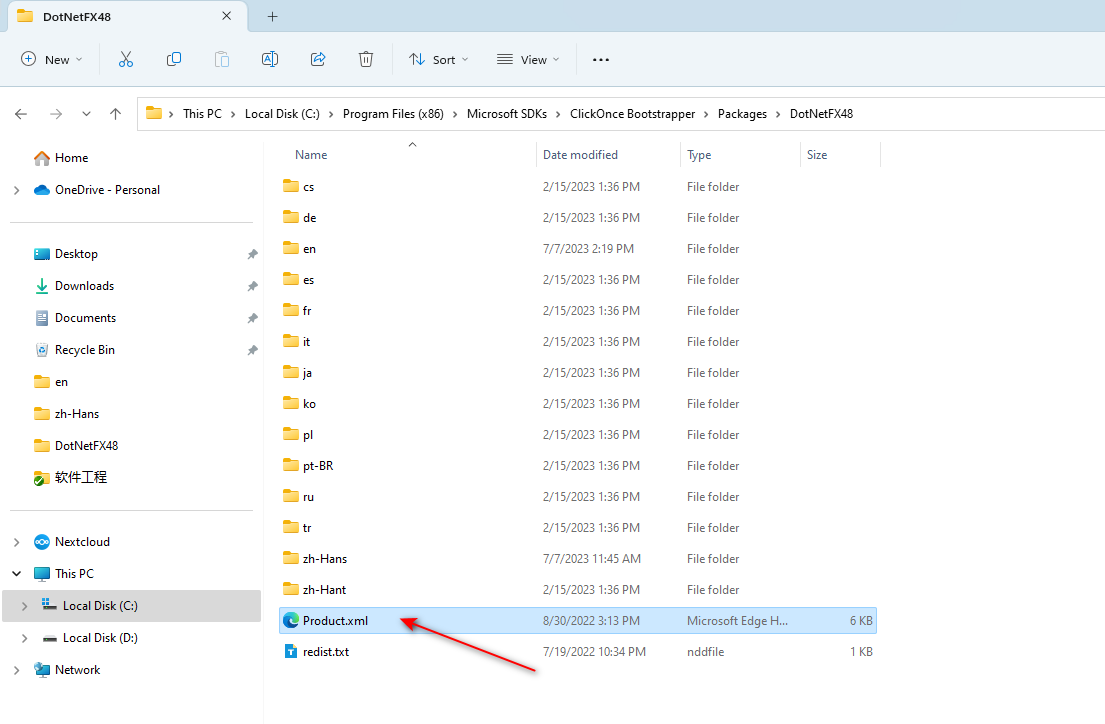Close the DotNetFX48 tab

click(226, 16)
